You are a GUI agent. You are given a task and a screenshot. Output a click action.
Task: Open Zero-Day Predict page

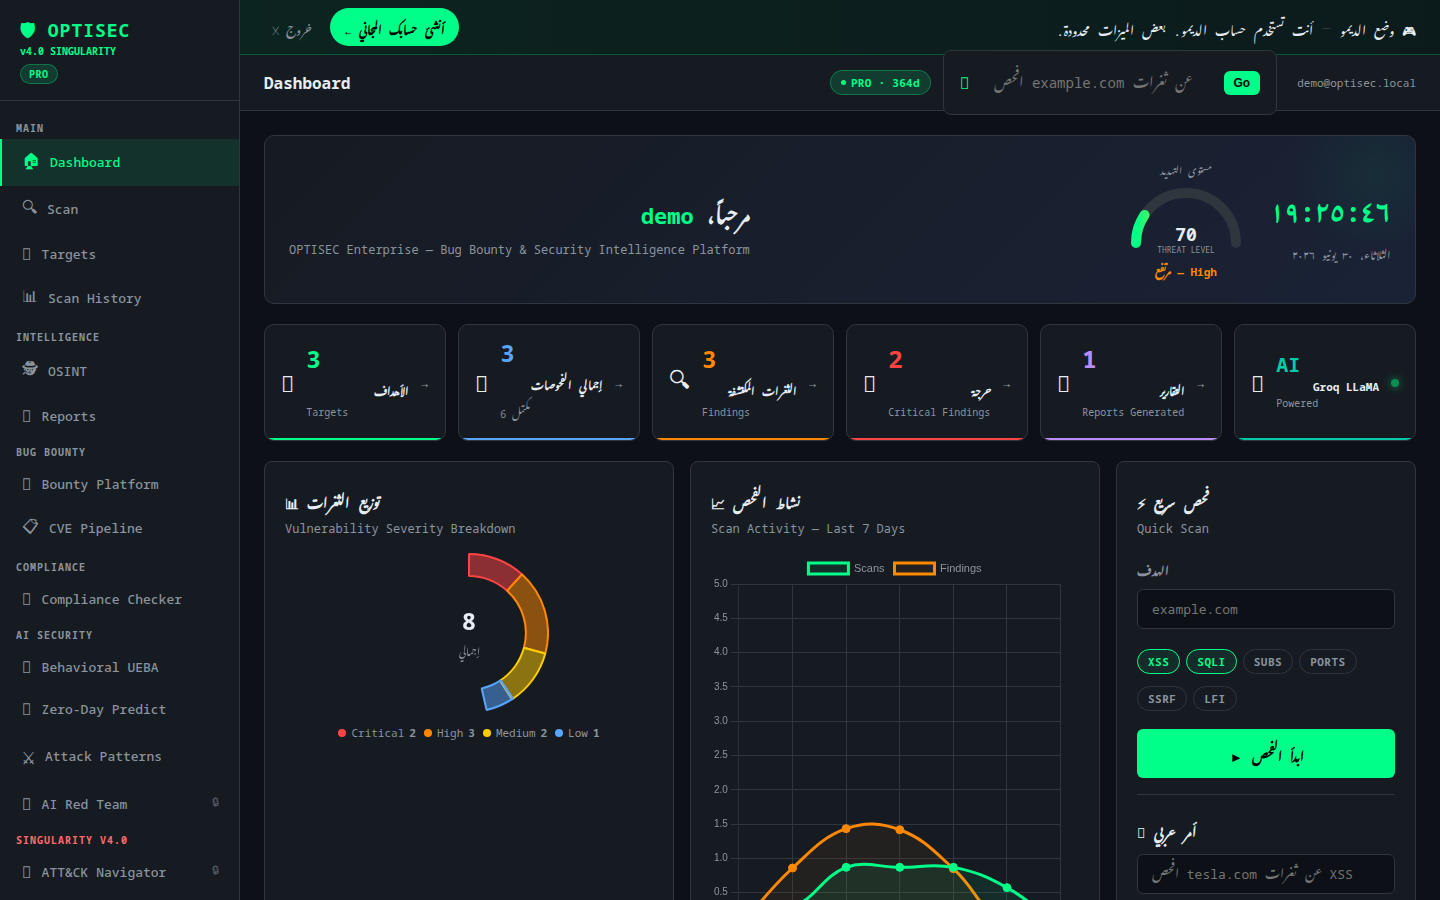(120, 709)
